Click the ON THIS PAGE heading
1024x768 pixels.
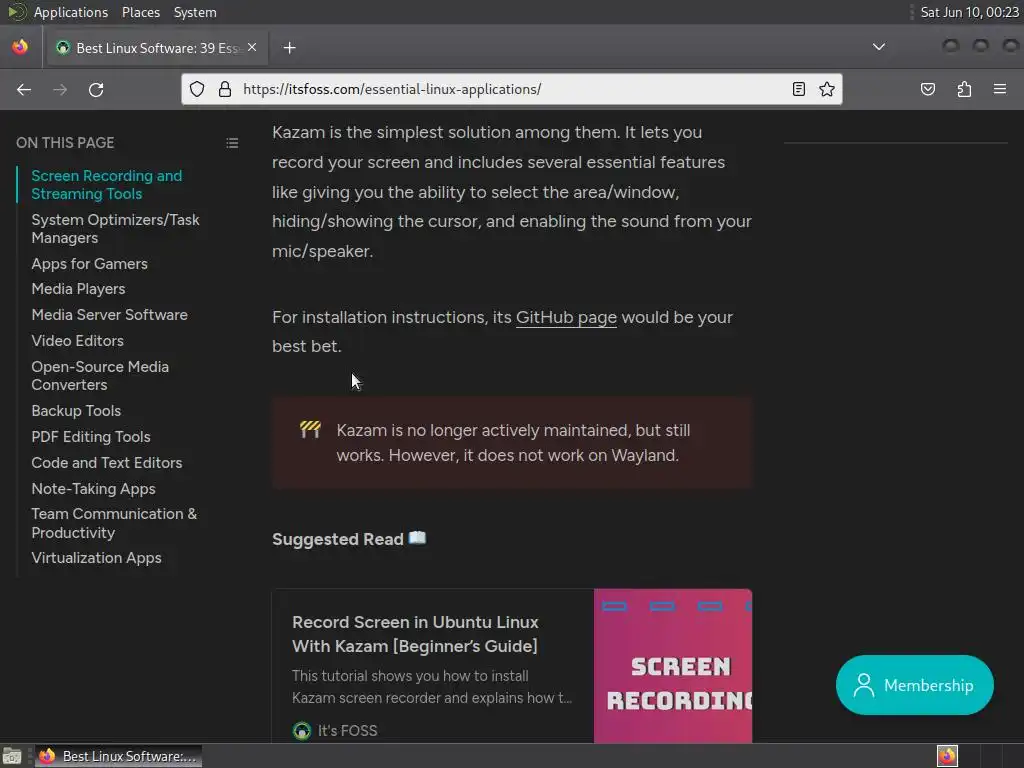coord(65,143)
